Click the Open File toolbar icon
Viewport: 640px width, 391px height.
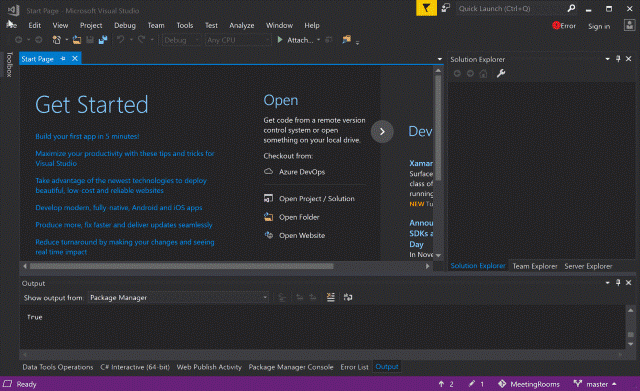[77, 40]
